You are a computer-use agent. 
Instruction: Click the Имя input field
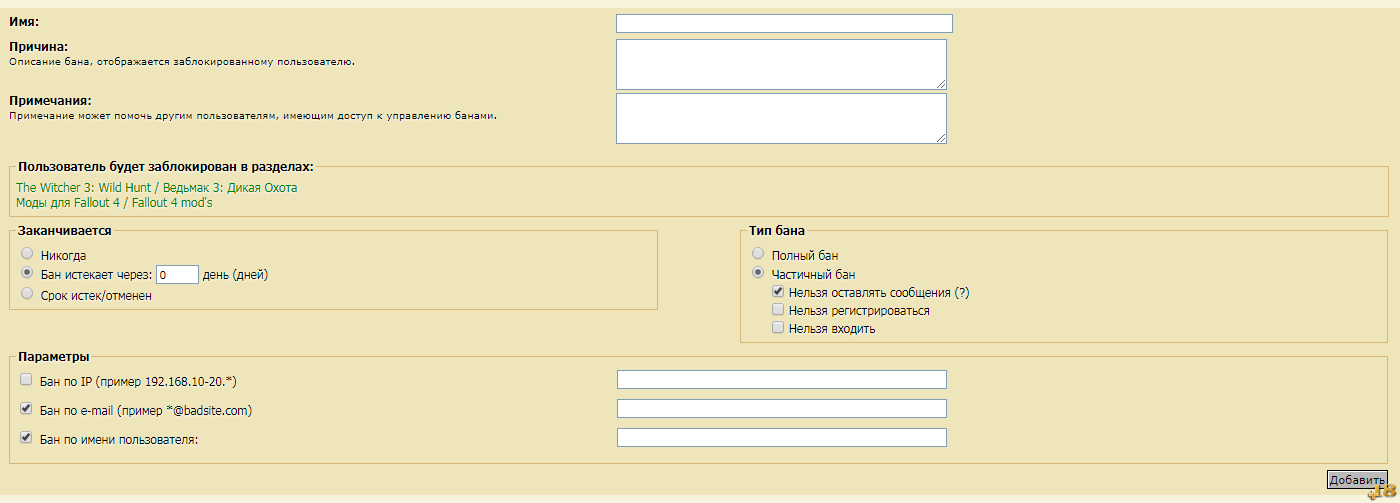pyautogui.click(x=784, y=23)
